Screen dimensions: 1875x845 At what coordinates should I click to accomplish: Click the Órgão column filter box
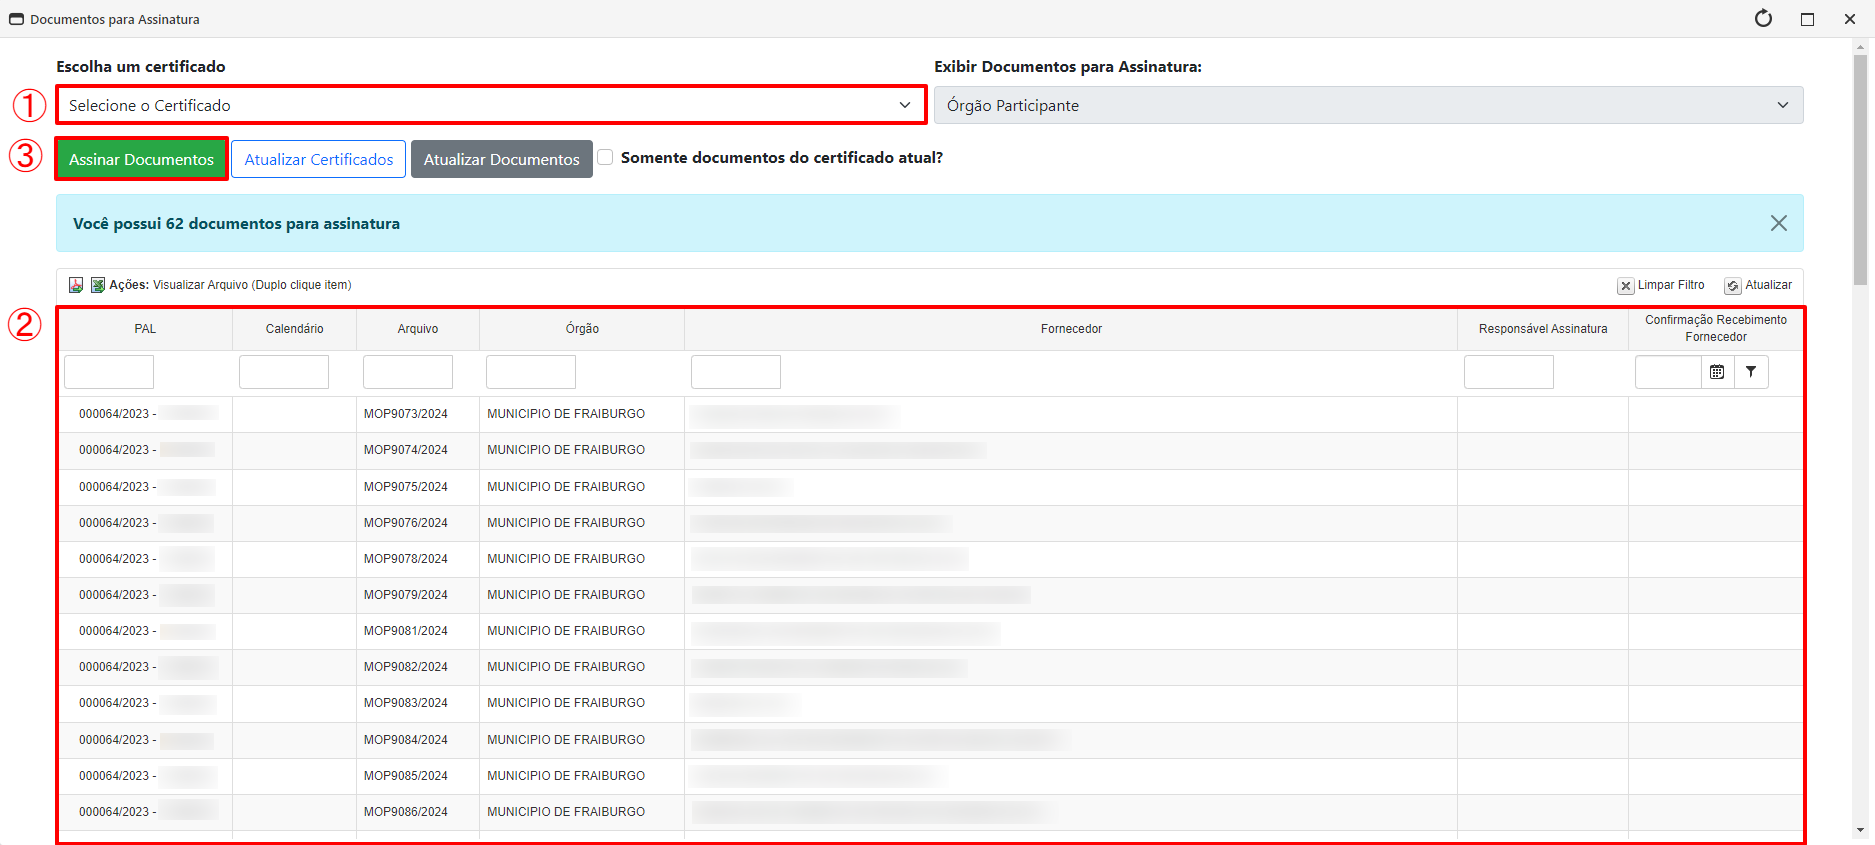[x=531, y=372]
